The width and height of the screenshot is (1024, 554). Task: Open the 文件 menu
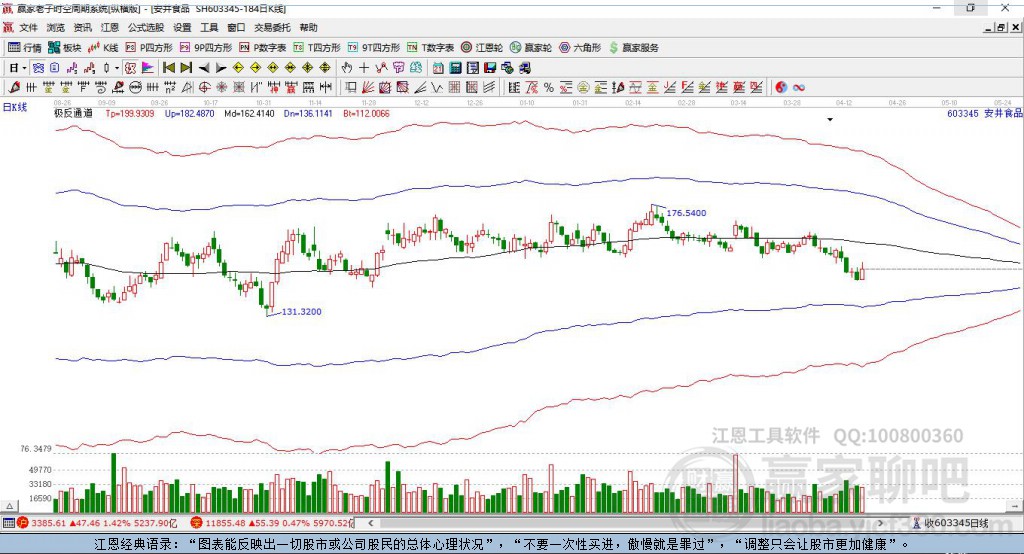pos(28,27)
